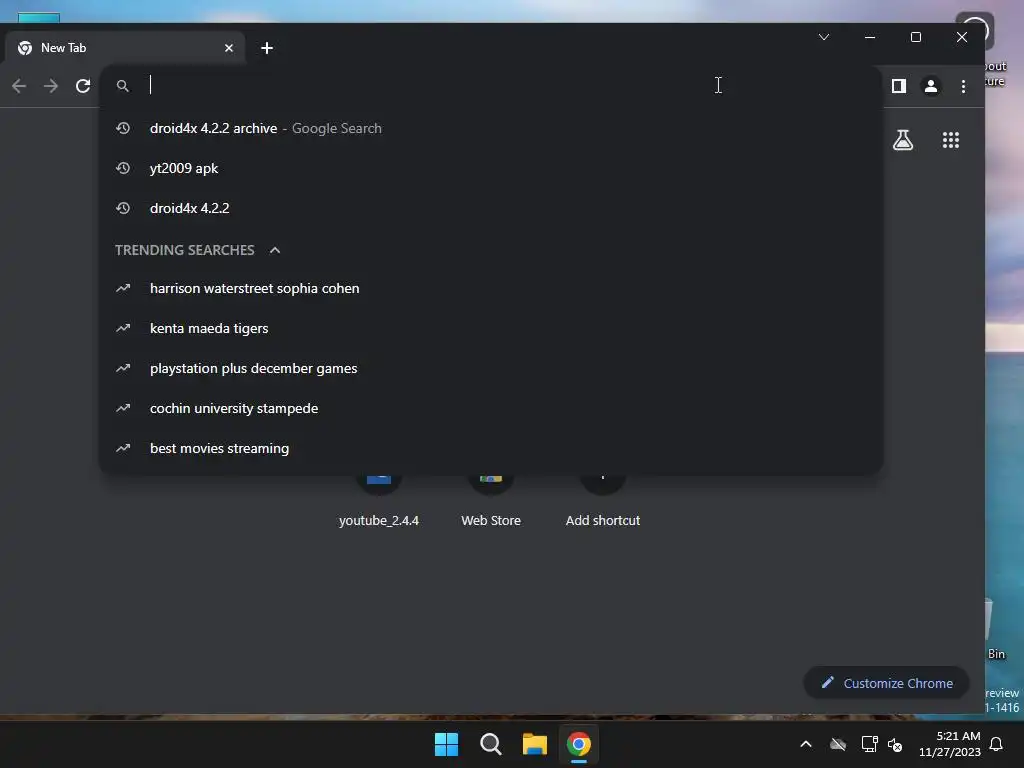This screenshot has height=768, width=1024.
Task: Choose 'playstation plus december games' trending search
Action: coord(491,368)
